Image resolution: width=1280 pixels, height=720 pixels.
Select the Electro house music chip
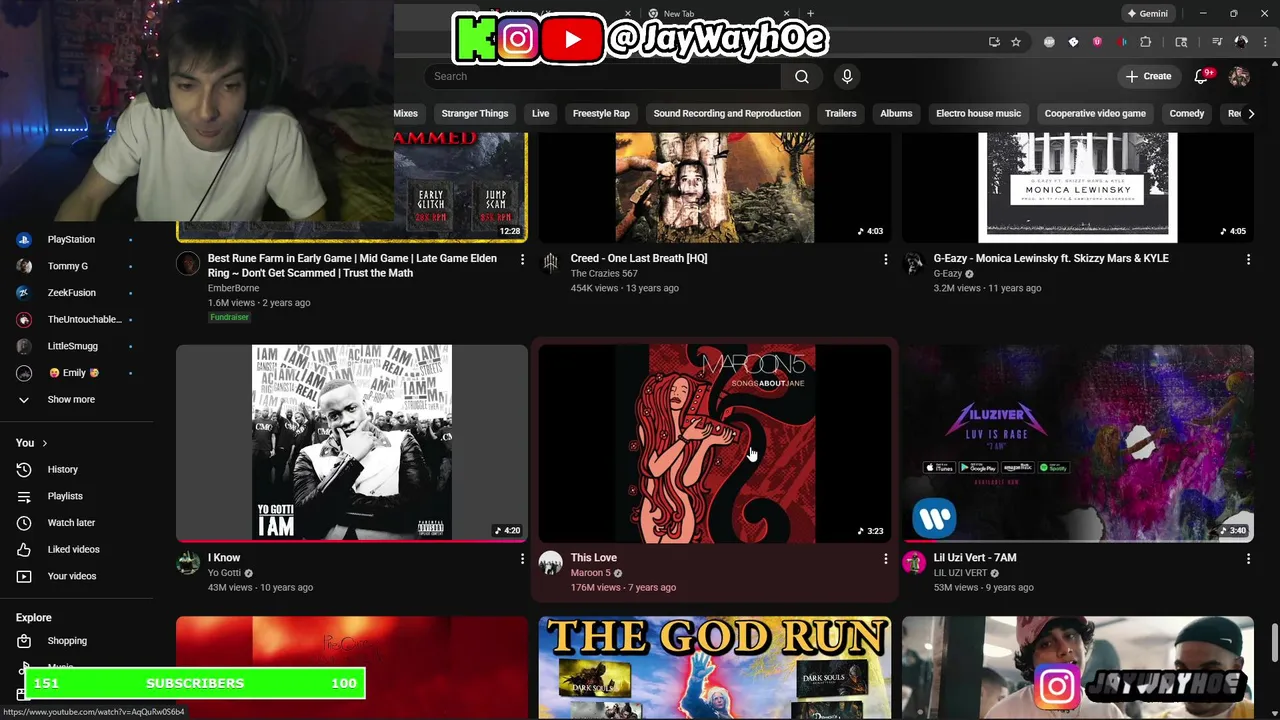click(978, 114)
